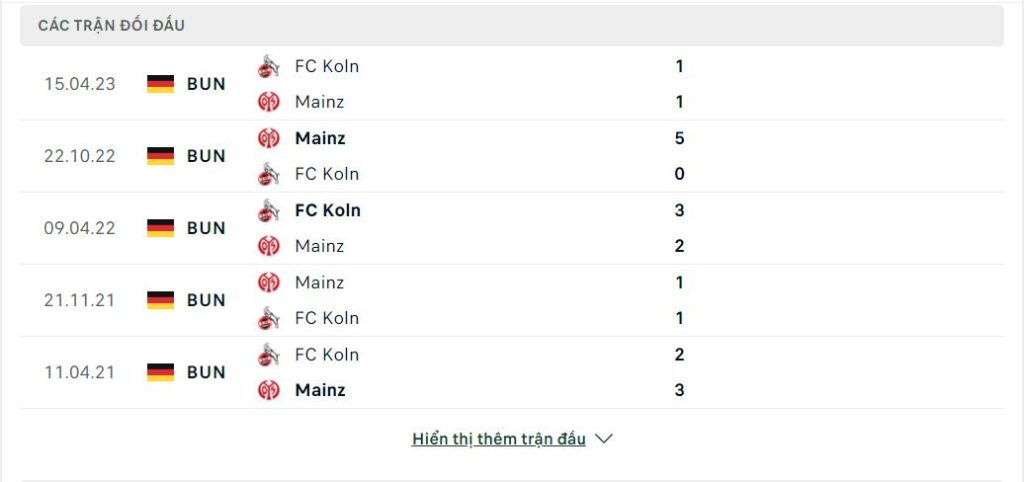Click FC Koln crest in 15.04.23 match
The height and width of the screenshot is (482, 1024).
pyautogui.click(x=268, y=66)
